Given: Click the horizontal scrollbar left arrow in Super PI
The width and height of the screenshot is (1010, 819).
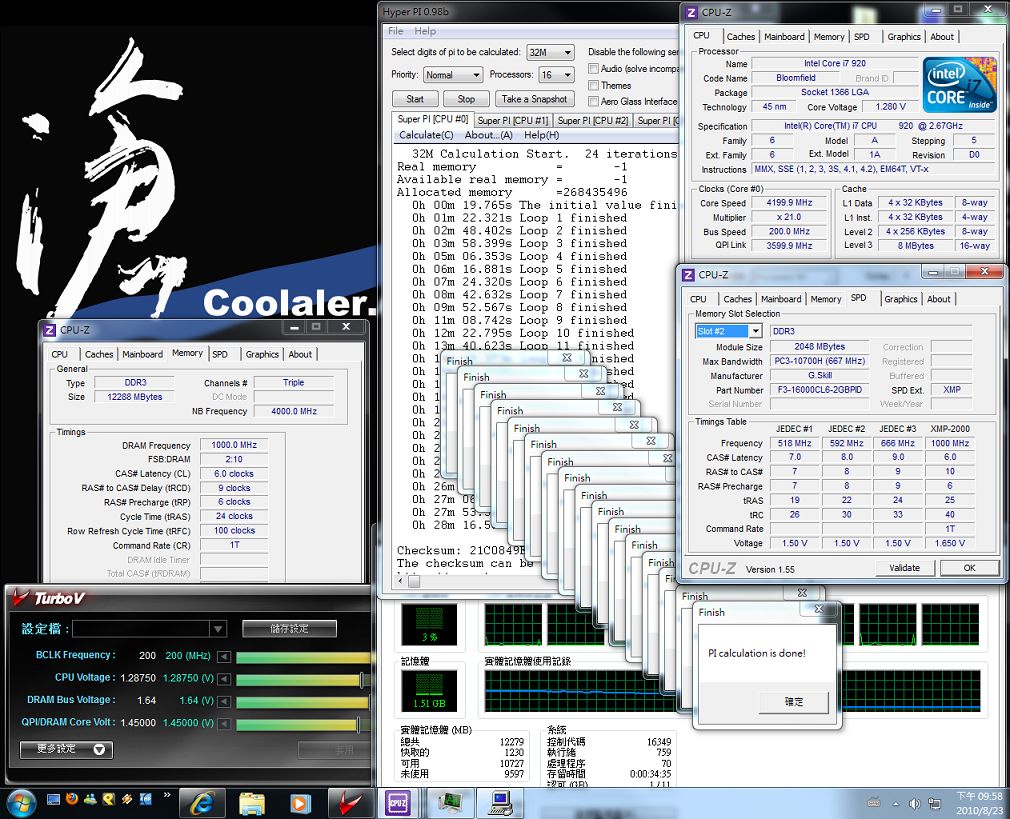Looking at the screenshot, I should coord(401,581).
